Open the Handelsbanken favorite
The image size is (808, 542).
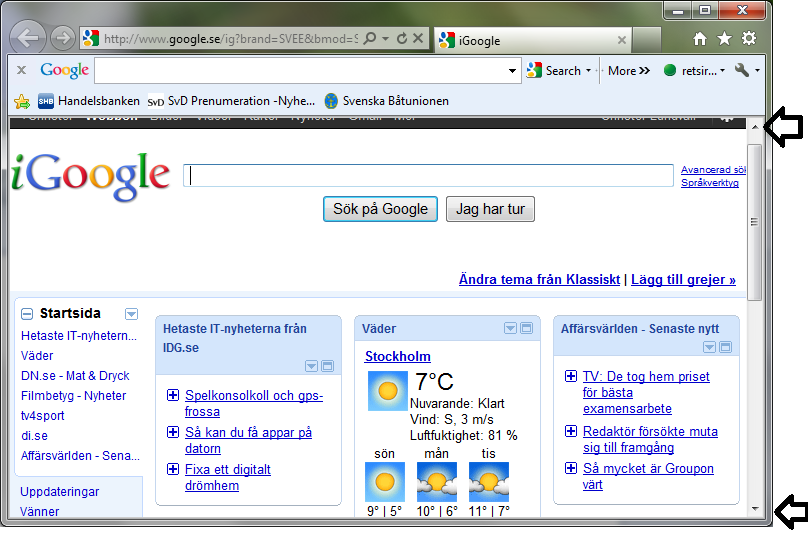pyautogui.click(x=89, y=101)
